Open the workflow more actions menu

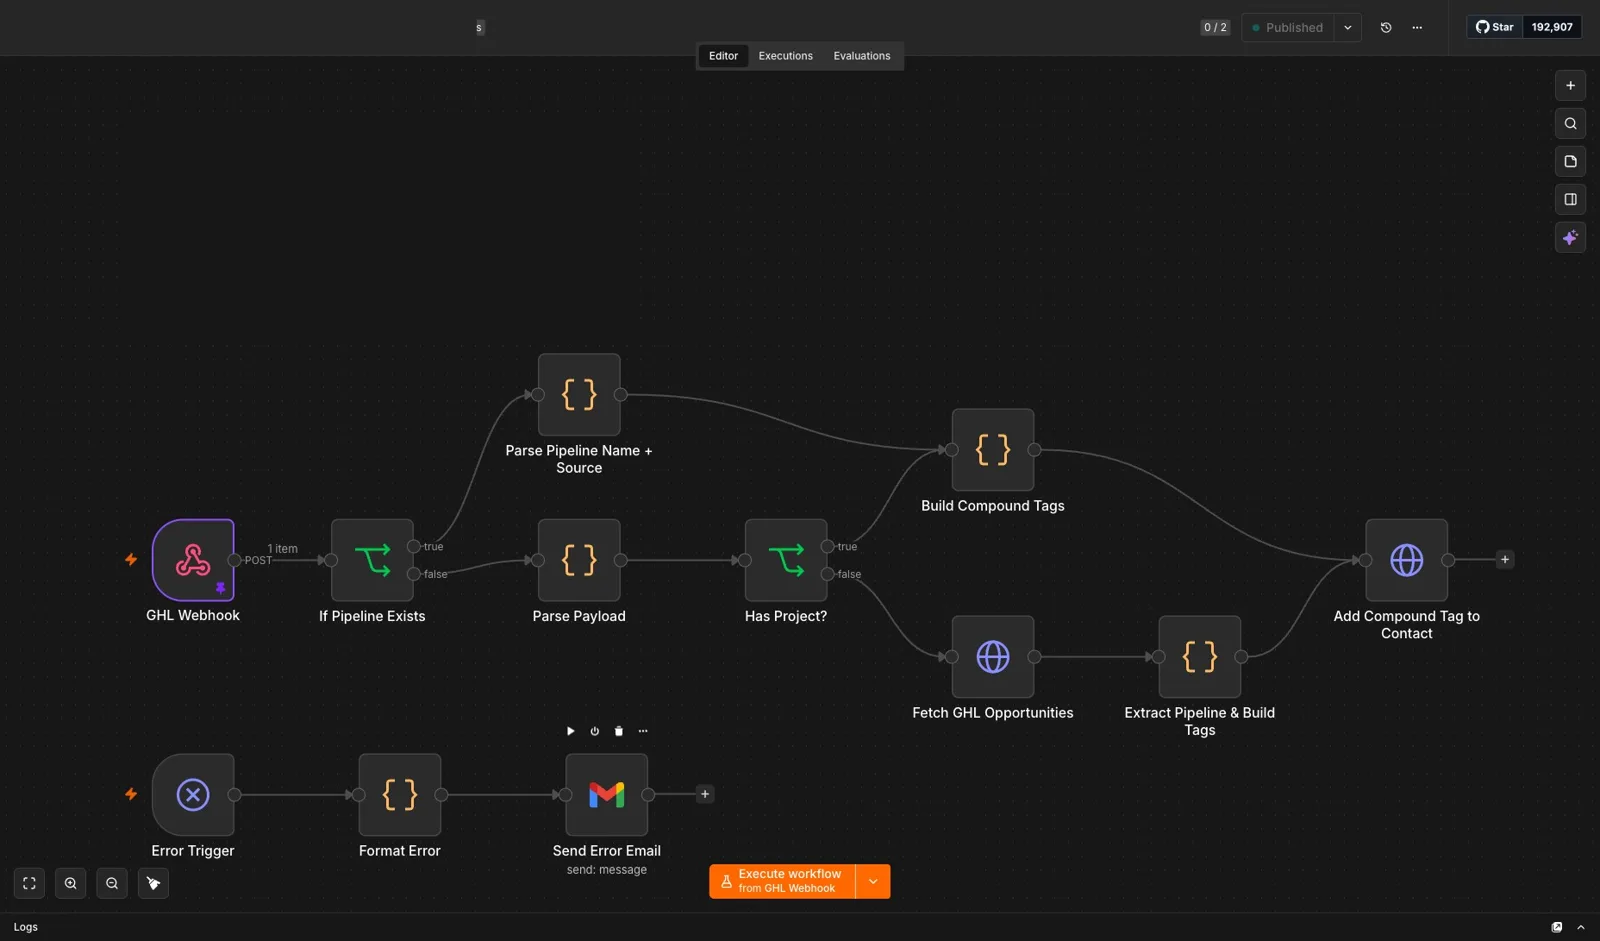(1417, 27)
